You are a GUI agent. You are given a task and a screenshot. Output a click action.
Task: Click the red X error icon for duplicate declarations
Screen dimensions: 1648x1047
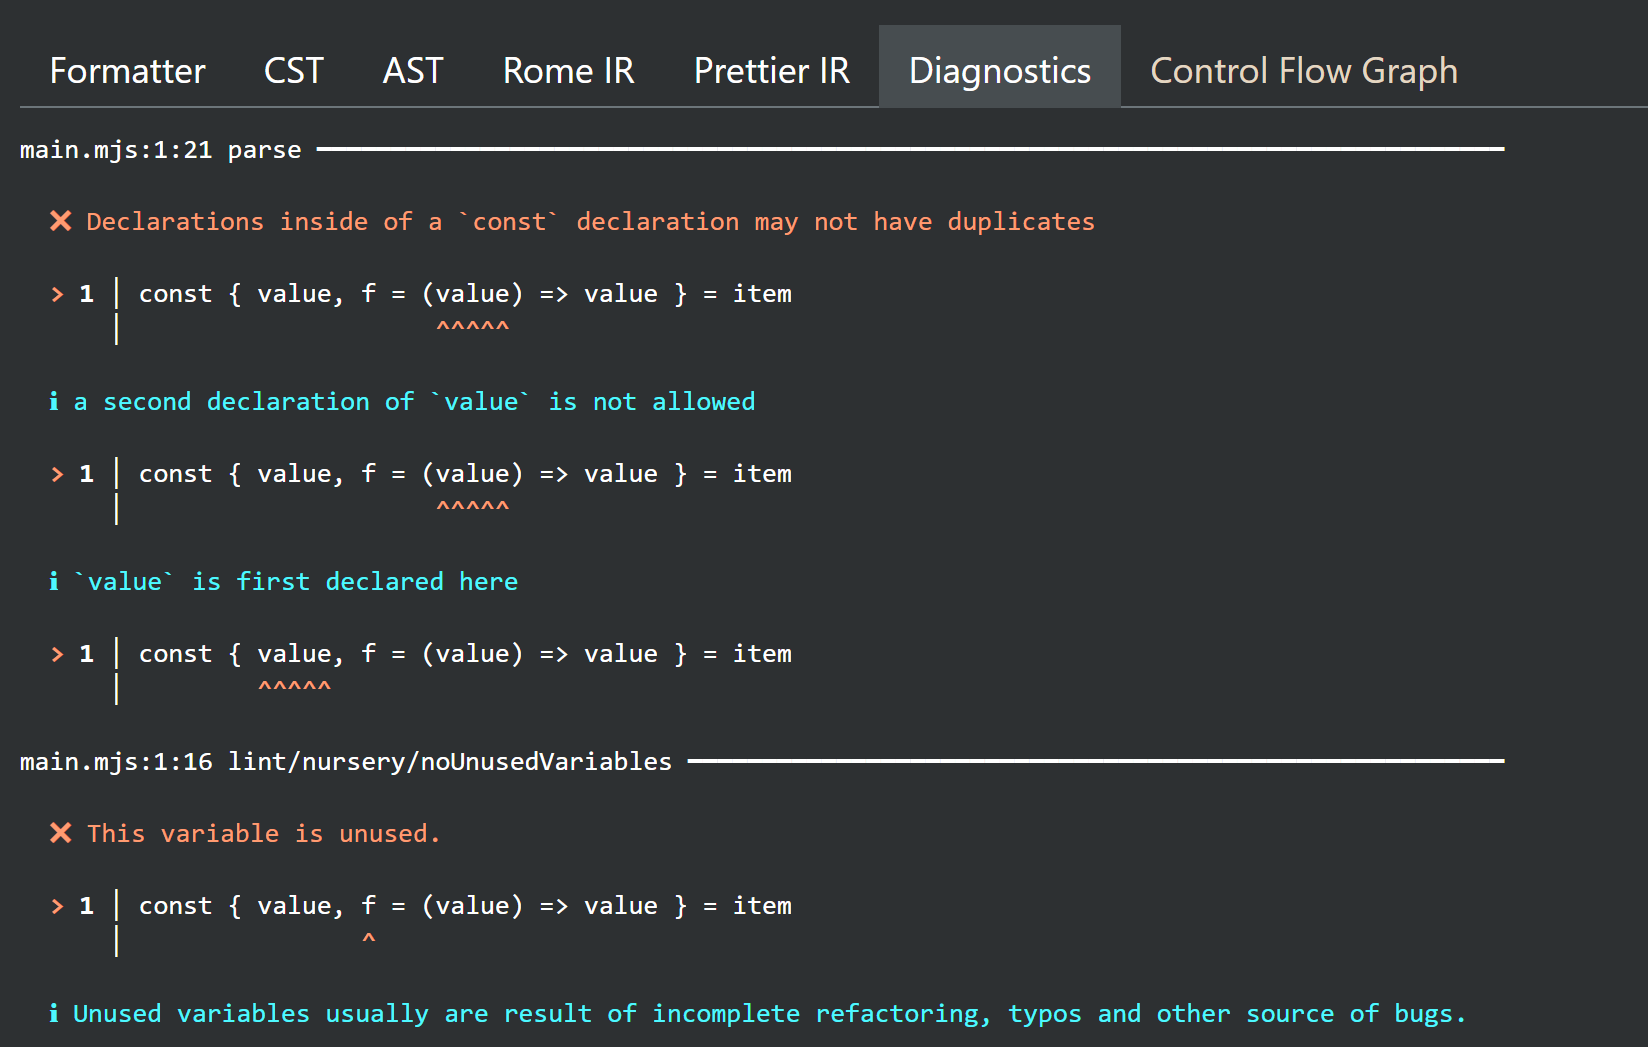pyautogui.click(x=61, y=221)
